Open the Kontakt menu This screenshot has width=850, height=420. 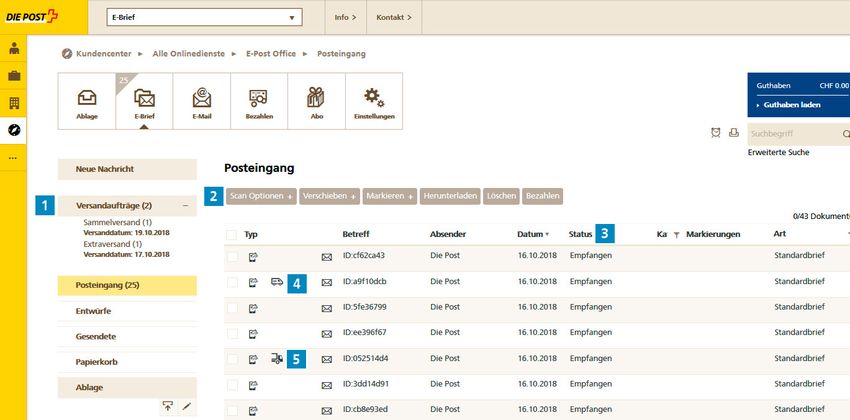[x=394, y=17]
